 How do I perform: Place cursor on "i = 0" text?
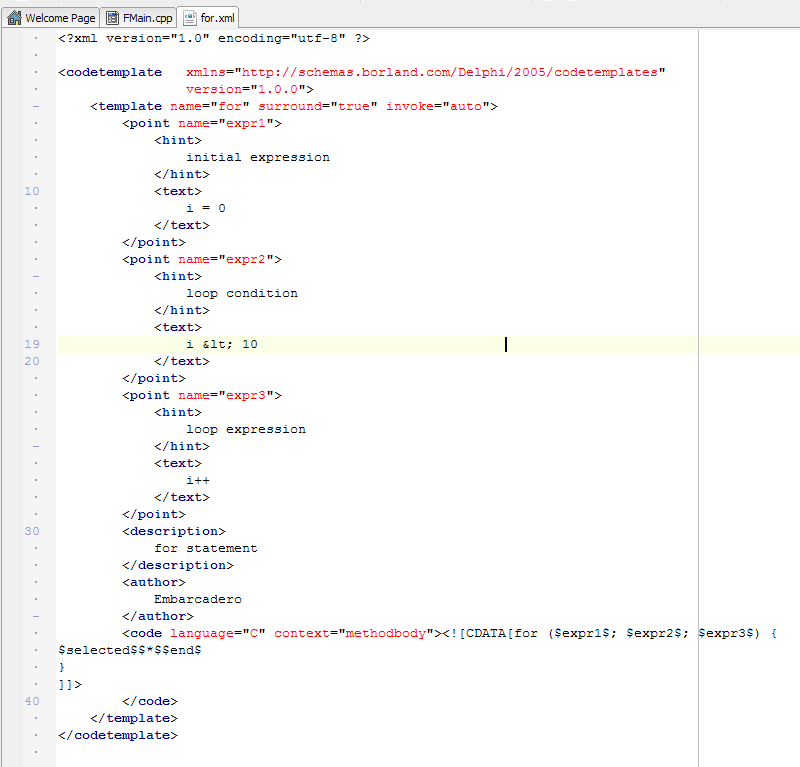pos(206,208)
